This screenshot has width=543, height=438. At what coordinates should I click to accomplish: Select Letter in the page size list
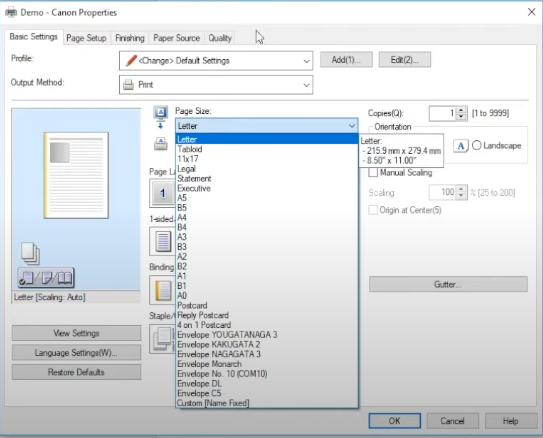tap(267, 139)
